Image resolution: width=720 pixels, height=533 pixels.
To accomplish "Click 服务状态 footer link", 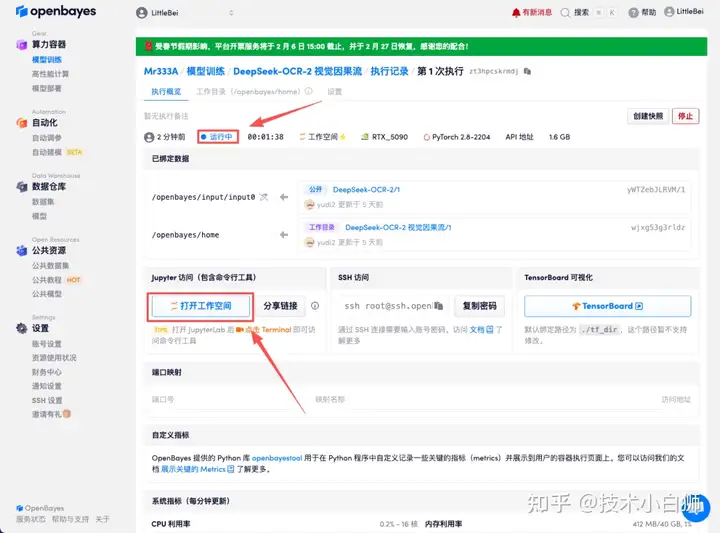I will click(x=31, y=519).
